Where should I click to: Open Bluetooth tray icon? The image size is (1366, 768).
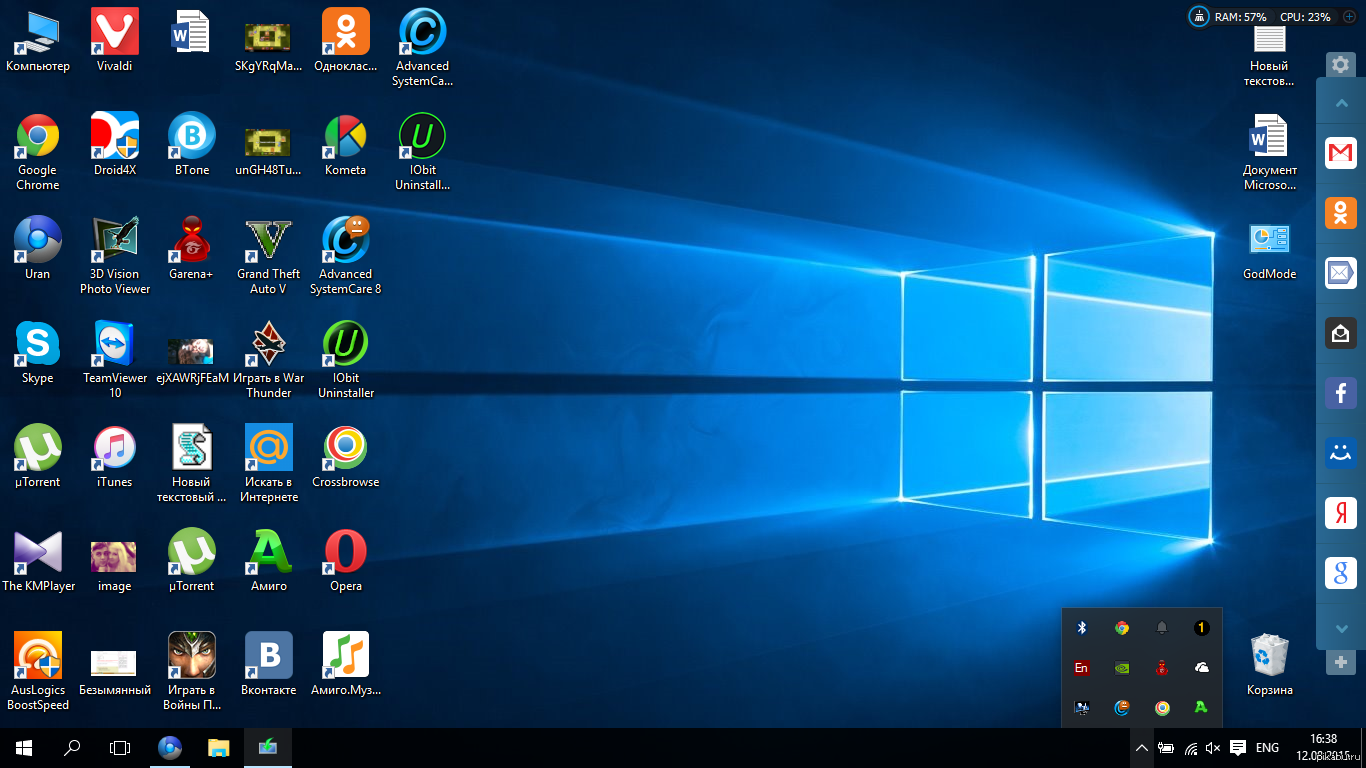click(1081, 628)
